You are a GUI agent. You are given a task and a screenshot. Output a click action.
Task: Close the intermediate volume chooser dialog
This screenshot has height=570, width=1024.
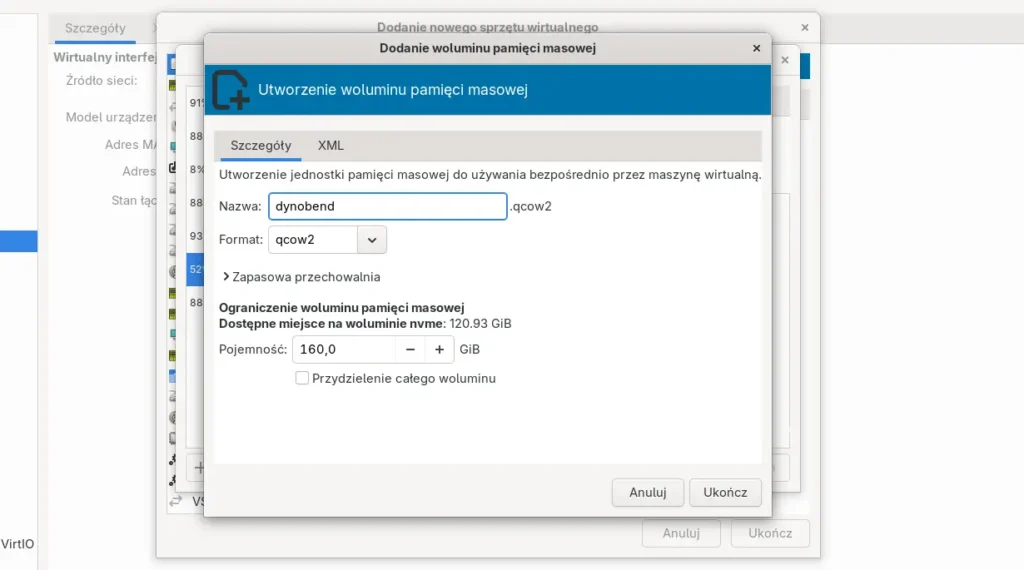tap(785, 60)
